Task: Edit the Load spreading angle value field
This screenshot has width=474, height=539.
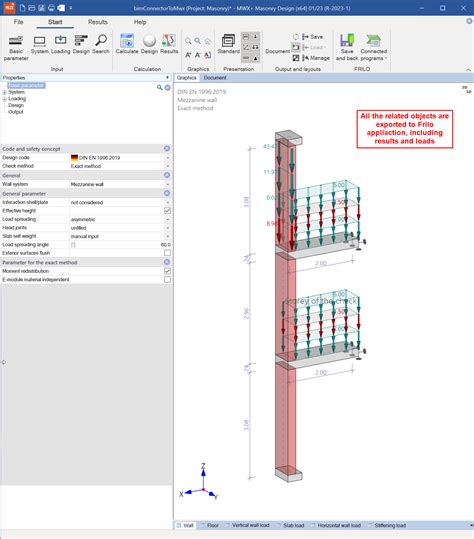Action: click(120, 245)
